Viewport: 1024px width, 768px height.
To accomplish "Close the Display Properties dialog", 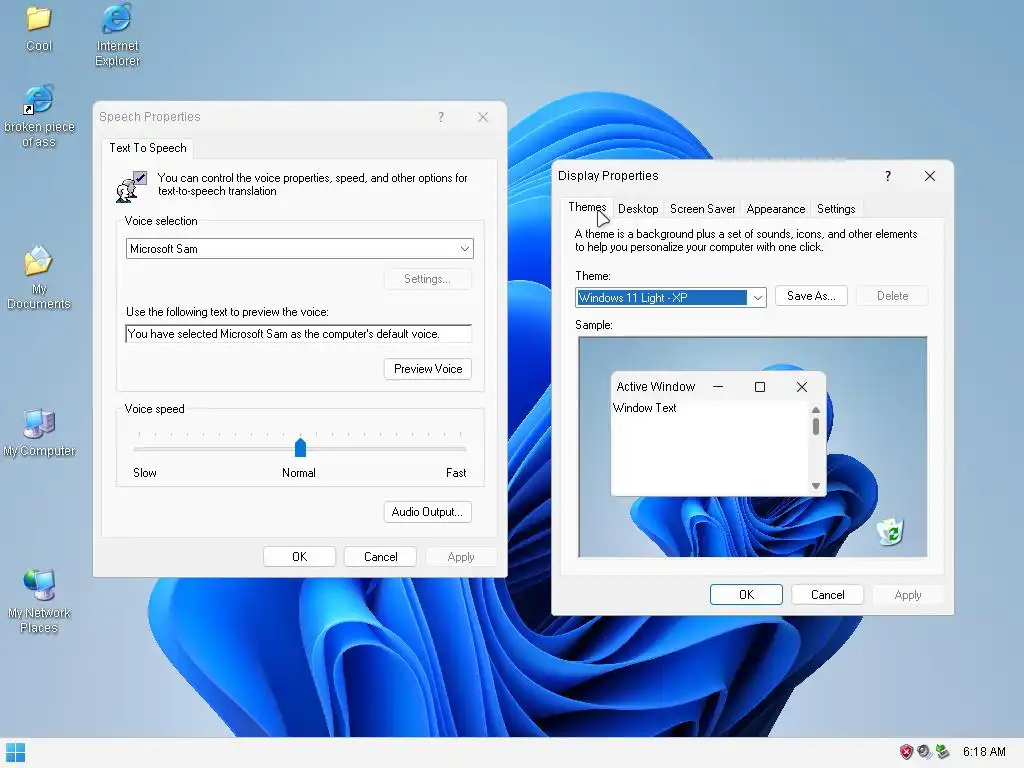I will click(929, 176).
